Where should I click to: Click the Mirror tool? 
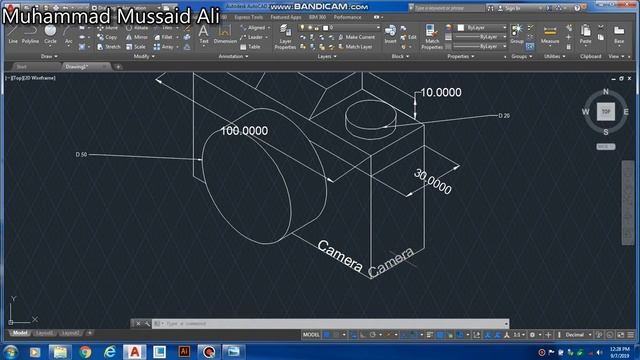137,37
